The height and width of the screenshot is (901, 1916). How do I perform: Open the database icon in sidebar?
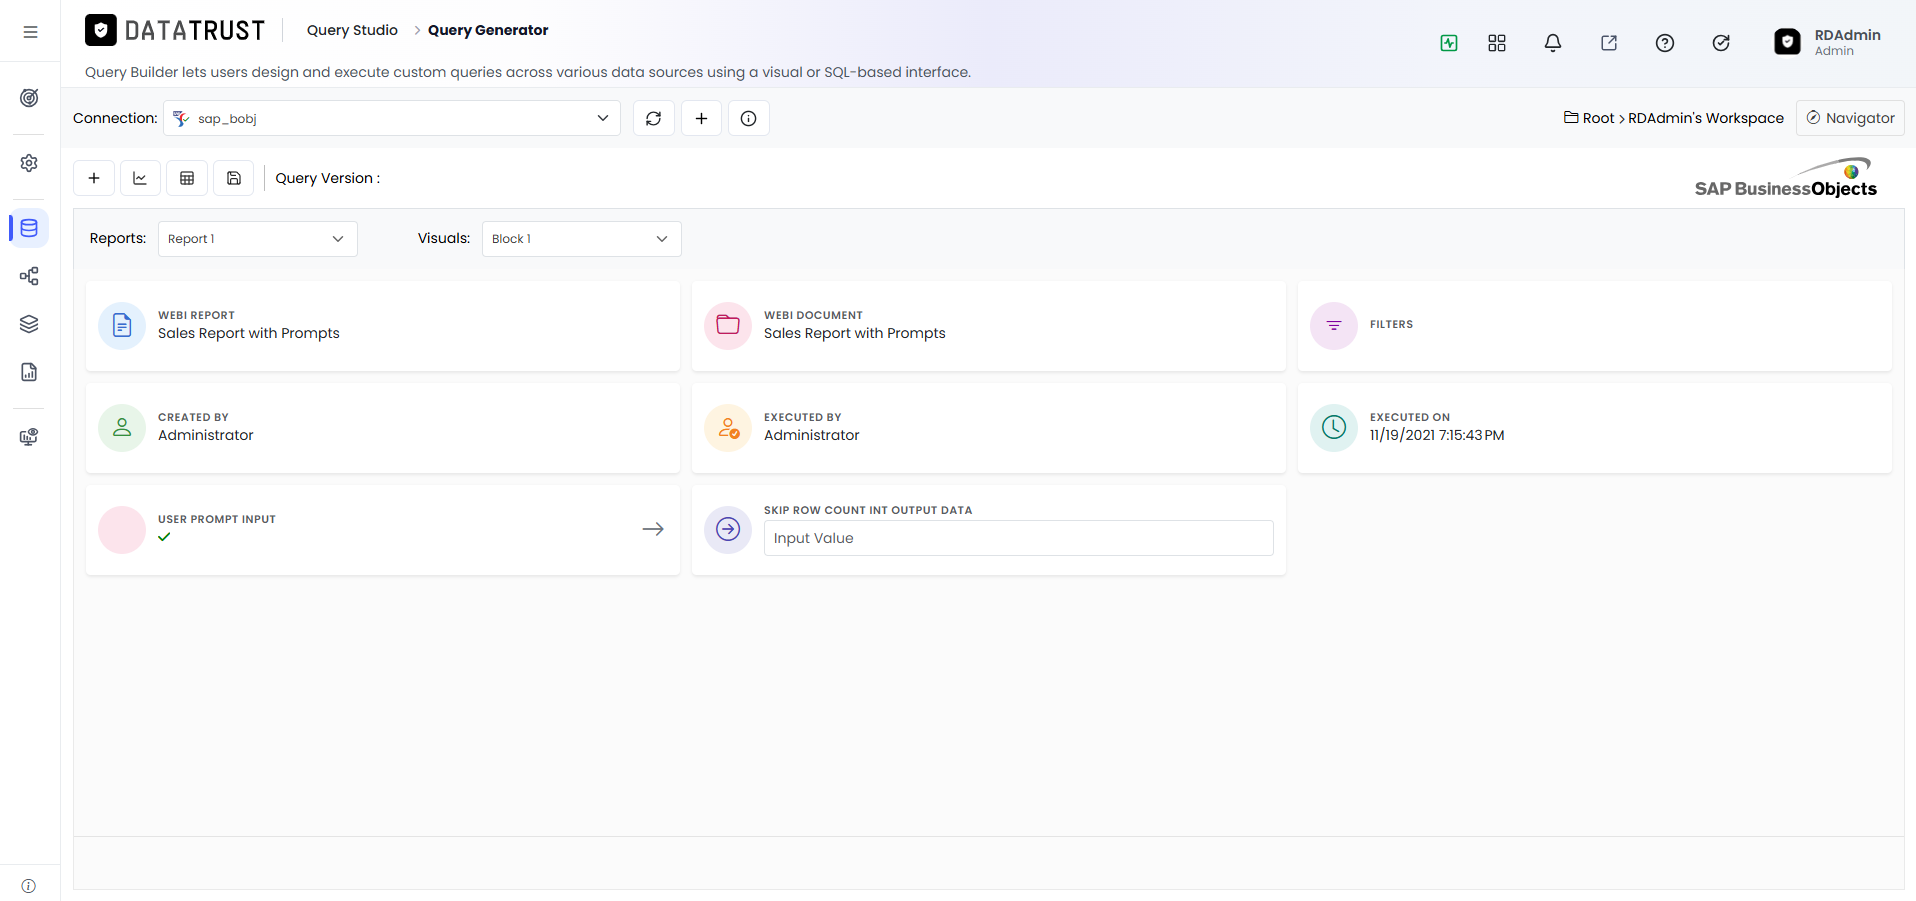click(x=29, y=228)
